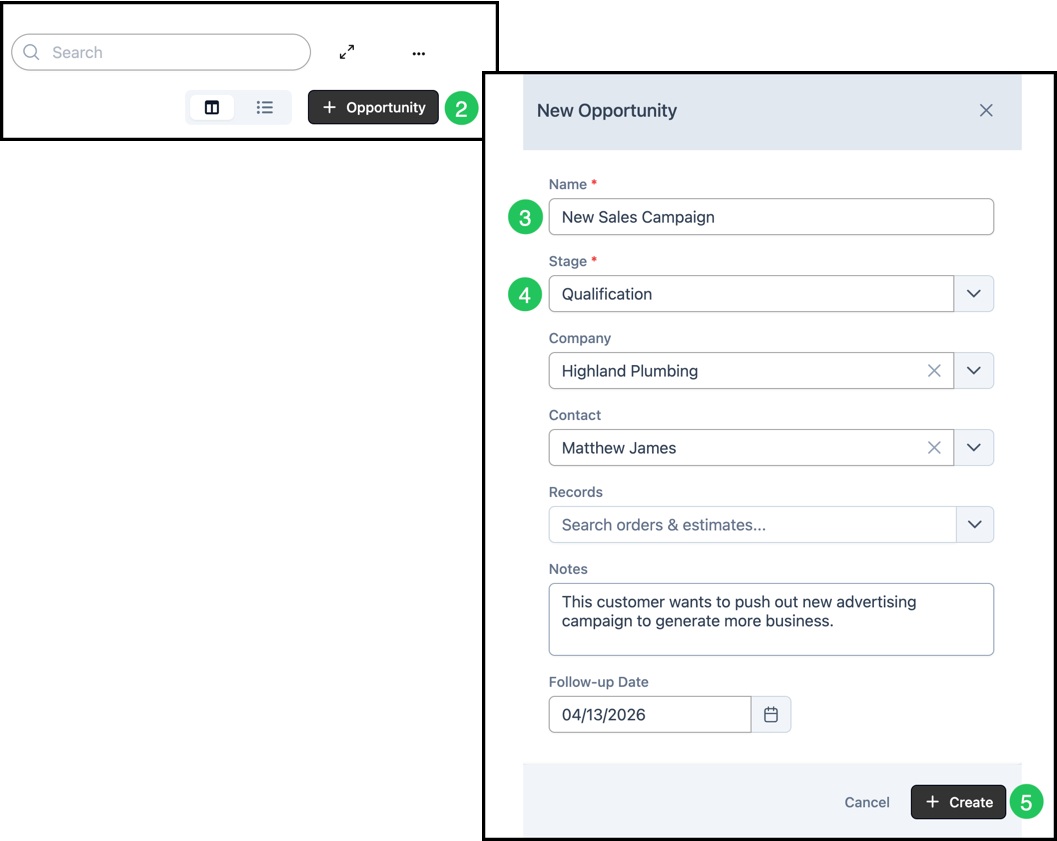1057x841 pixels.
Task: Expand the Company dropdown arrow
Action: [973, 371]
